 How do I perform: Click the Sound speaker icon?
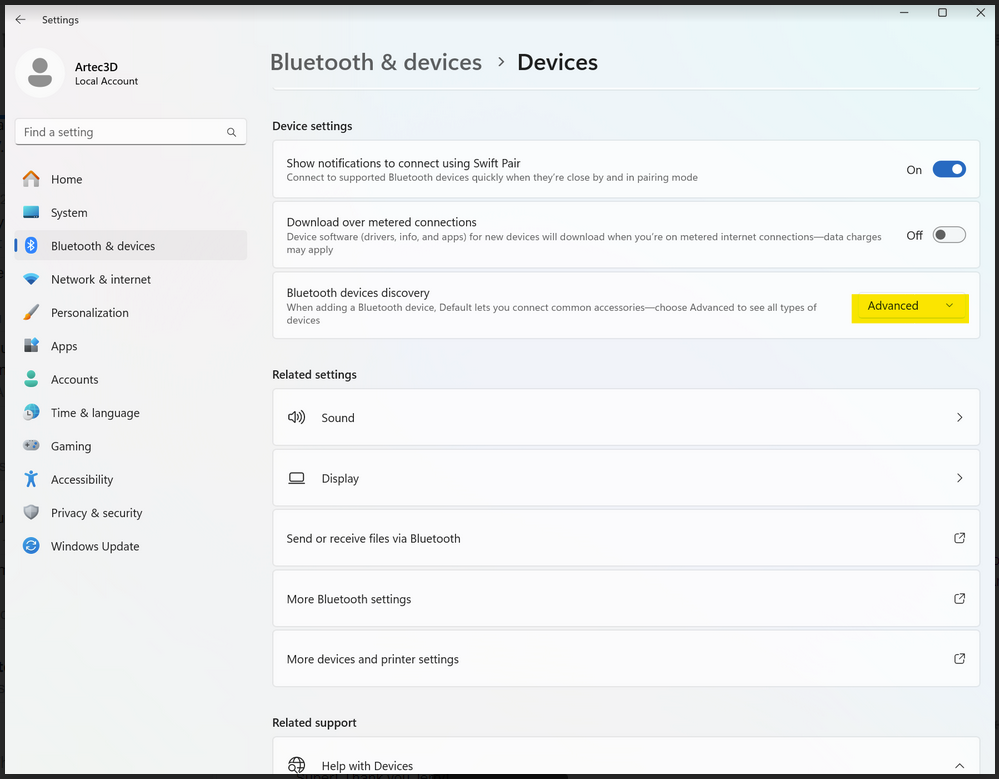[x=296, y=417]
